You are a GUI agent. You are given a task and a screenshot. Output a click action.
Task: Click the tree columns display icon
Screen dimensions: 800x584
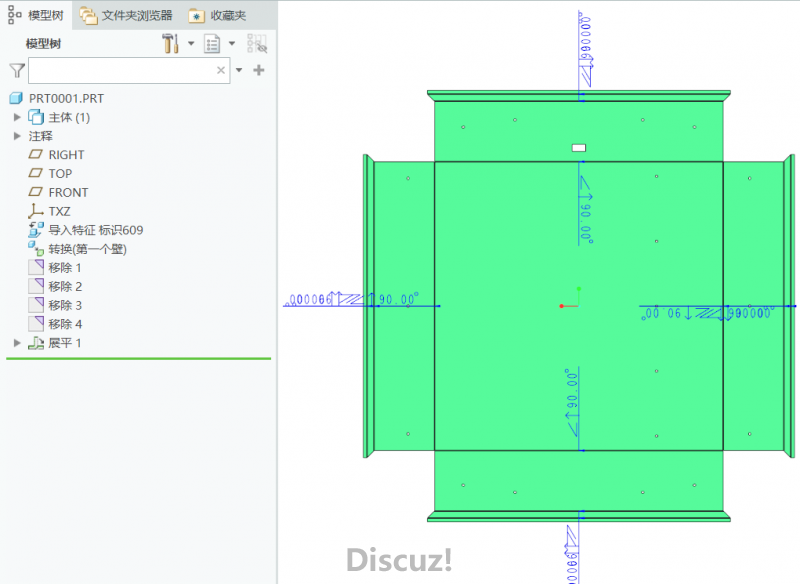(212, 44)
